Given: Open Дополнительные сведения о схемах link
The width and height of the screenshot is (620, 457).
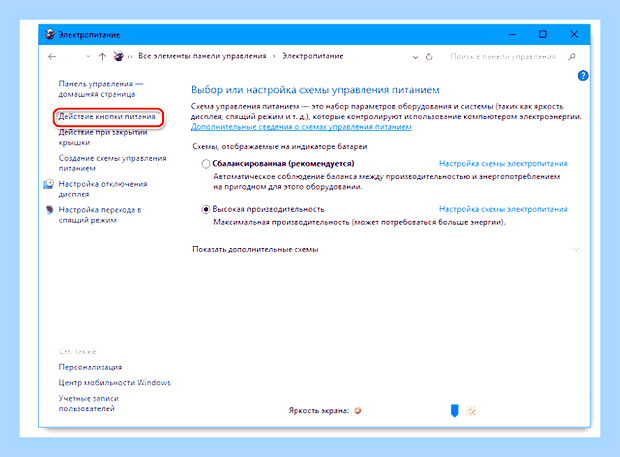Looking at the screenshot, I should point(301,127).
